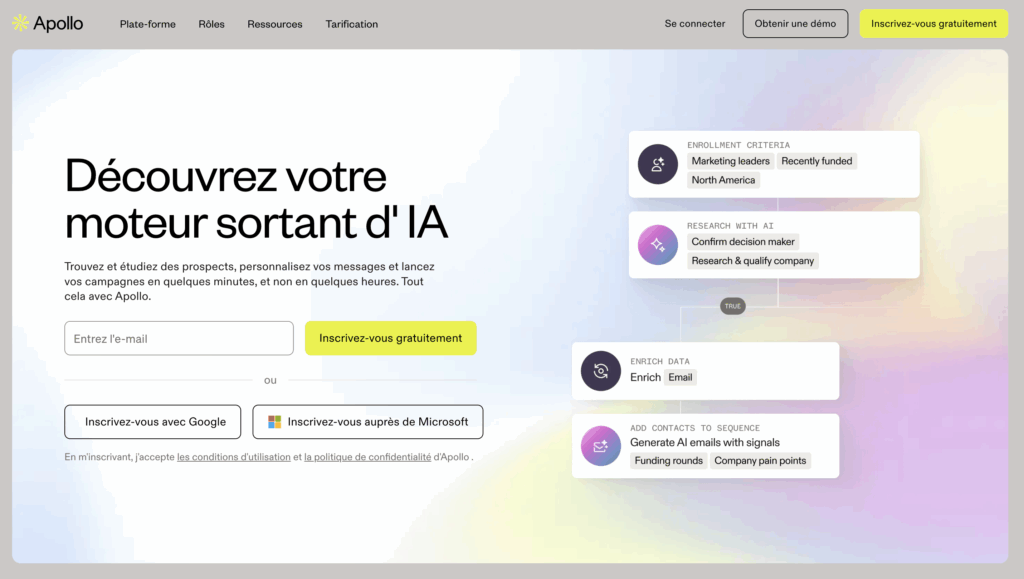The height and width of the screenshot is (579, 1024).
Task: Select the Research & qualify company tag
Action: 753,260
